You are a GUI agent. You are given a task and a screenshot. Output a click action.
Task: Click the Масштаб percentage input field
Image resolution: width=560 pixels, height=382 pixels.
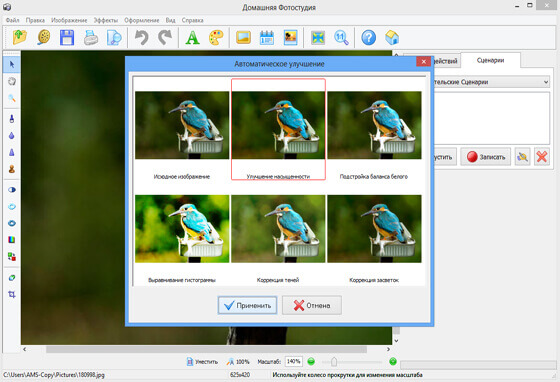(x=294, y=362)
